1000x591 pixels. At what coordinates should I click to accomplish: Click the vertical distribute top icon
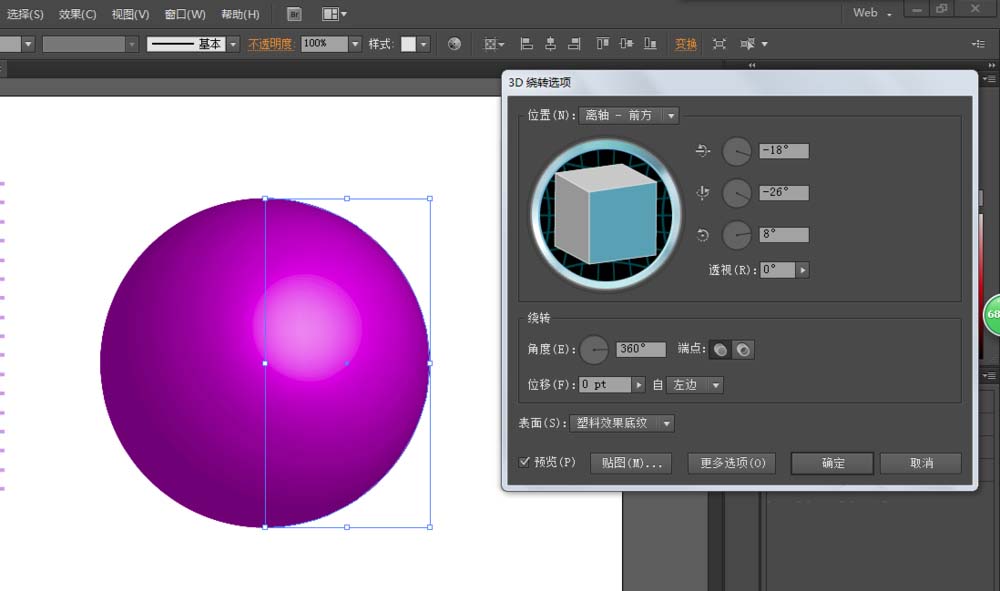pyautogui.click(x=603, y=44)
